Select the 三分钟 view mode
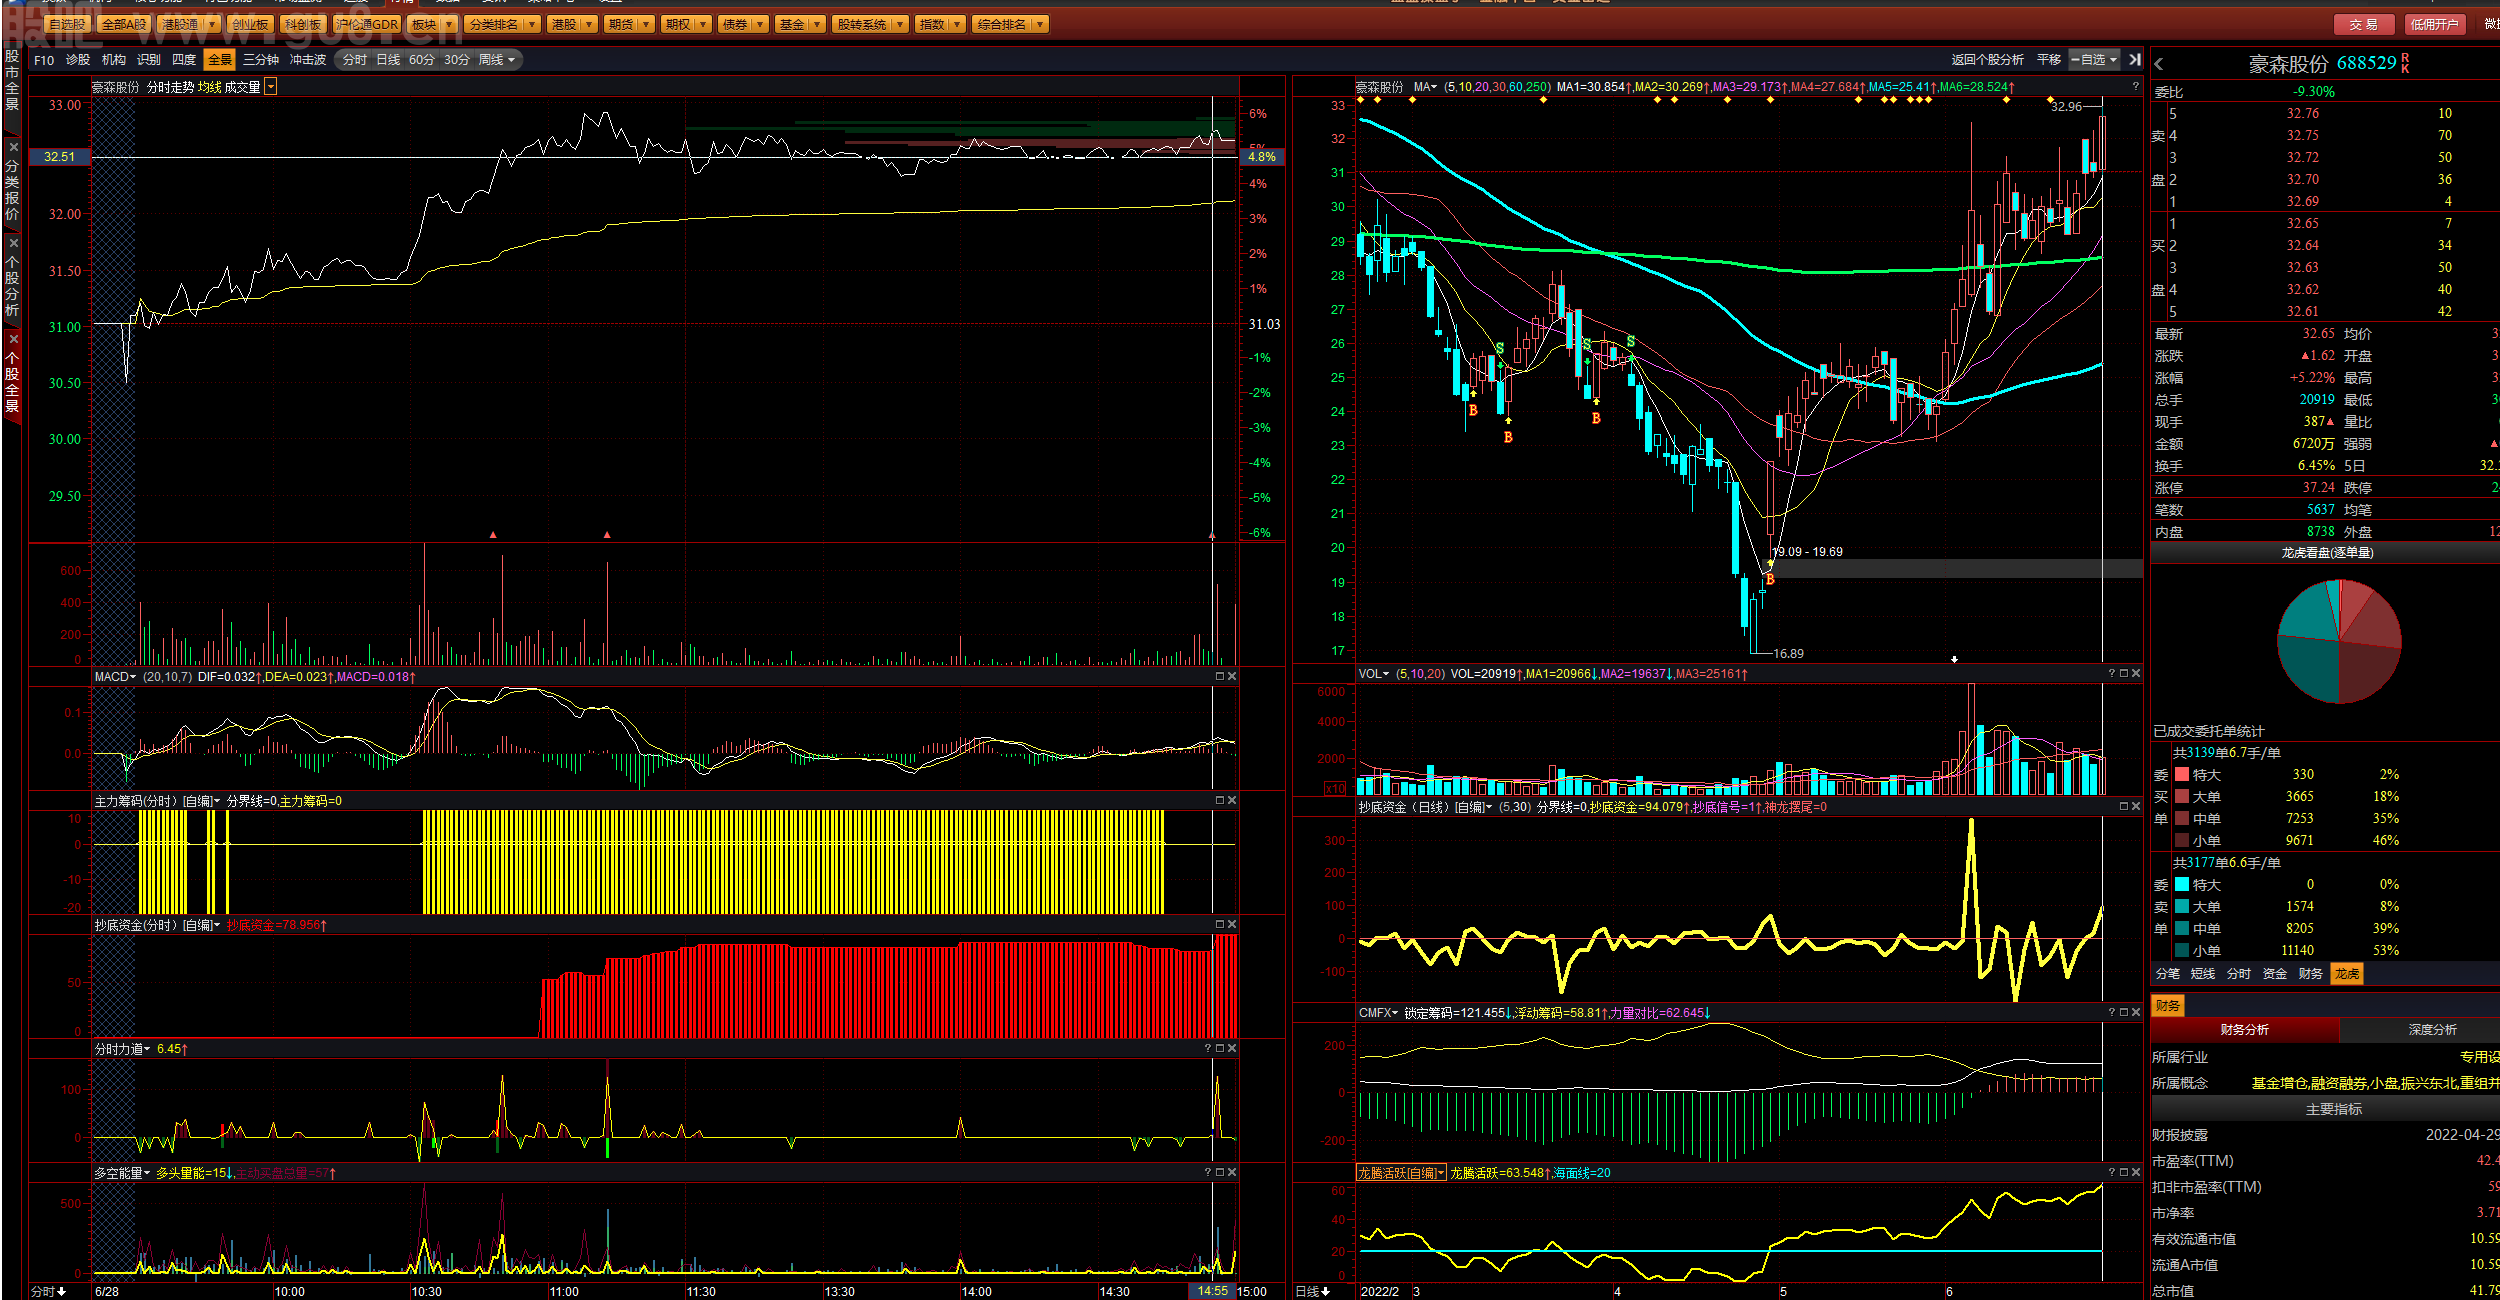This screenshot has height=1300, width=2500. tap(261, 60)
